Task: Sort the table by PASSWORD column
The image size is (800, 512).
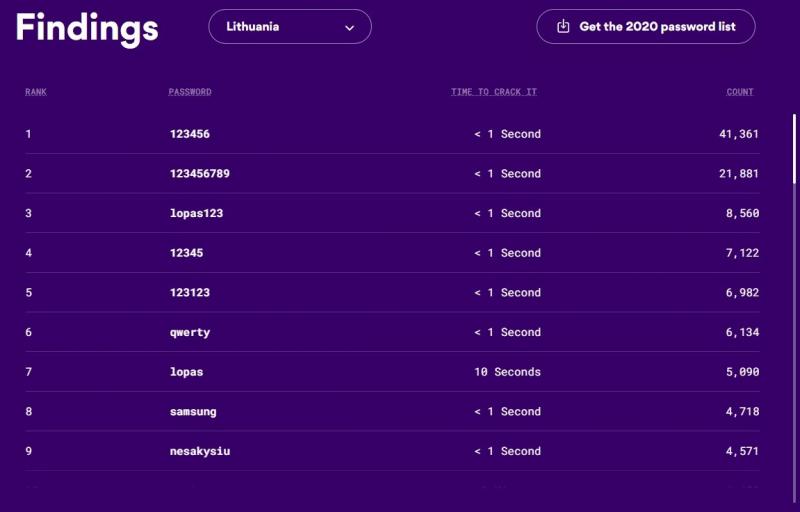Action: (190, 92)
